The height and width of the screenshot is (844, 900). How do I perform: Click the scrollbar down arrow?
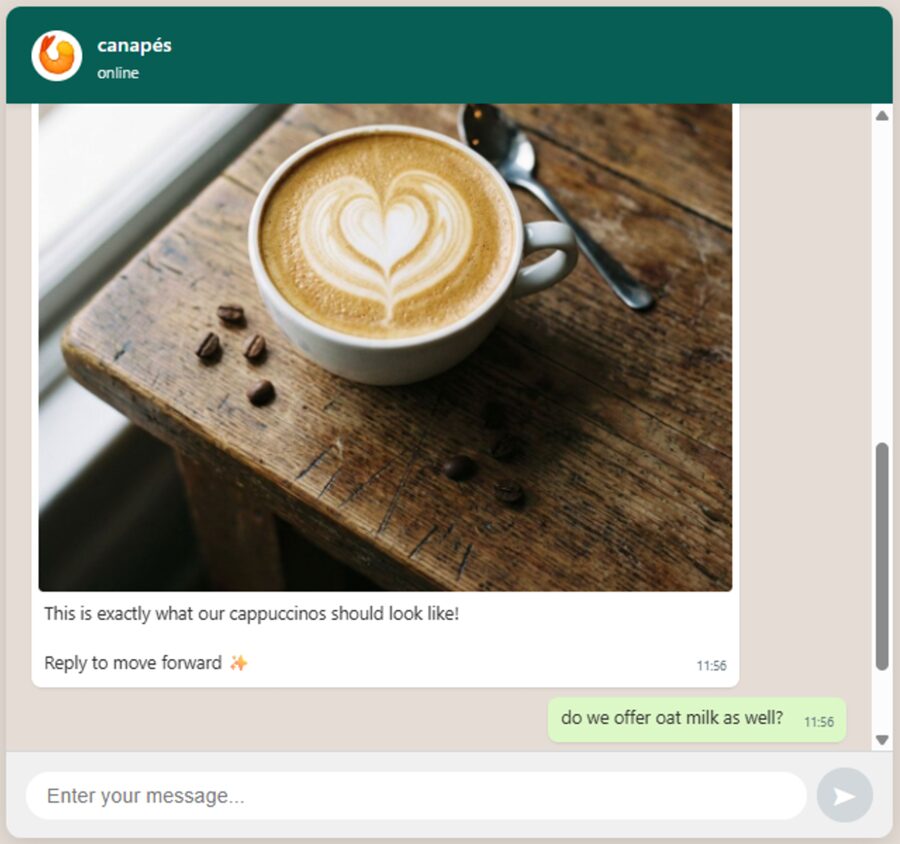coord(882,740)
